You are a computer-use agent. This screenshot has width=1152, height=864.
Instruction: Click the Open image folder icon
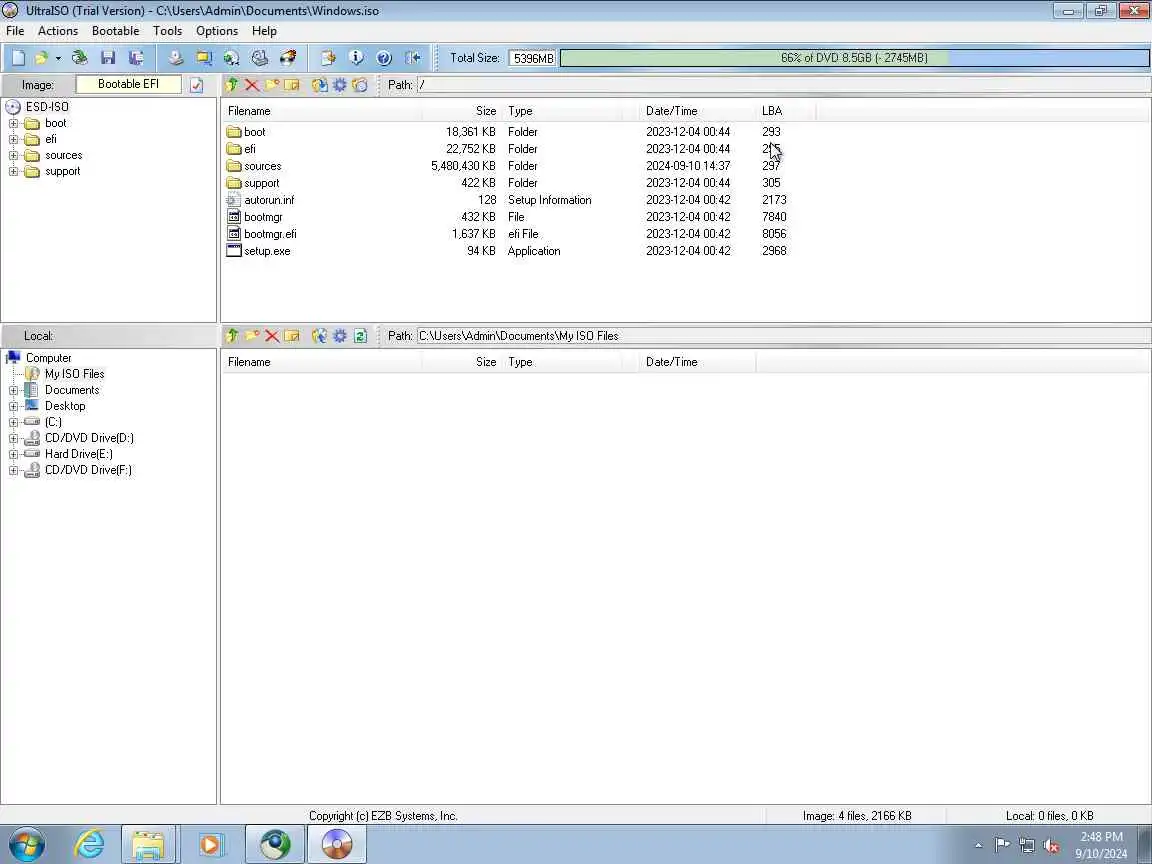42,58
